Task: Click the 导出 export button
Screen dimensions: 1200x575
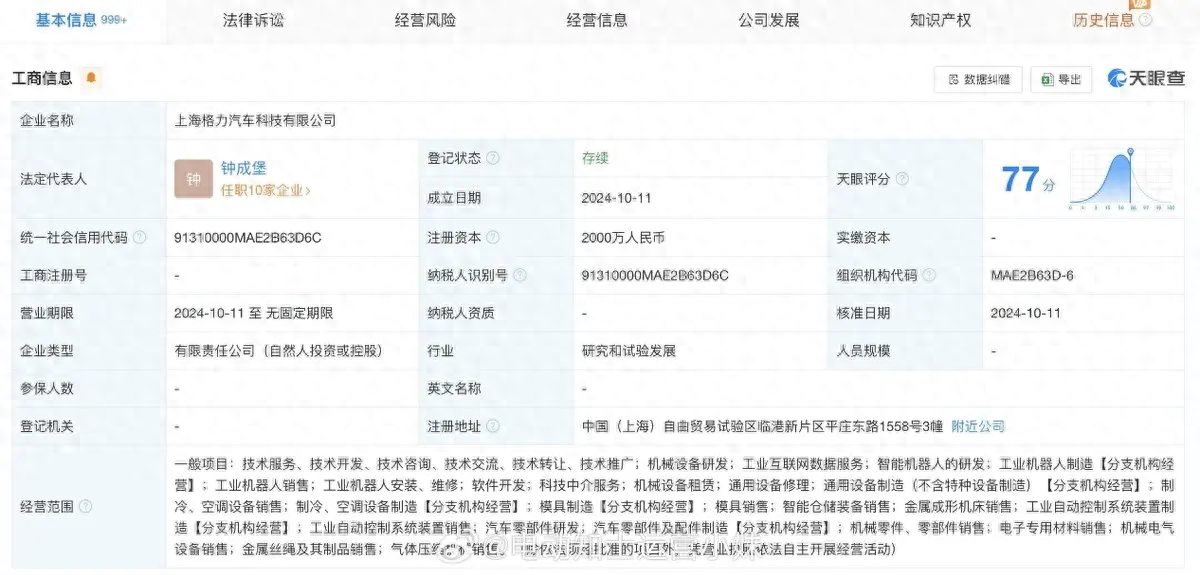Action: click(x=1061, y=80)
